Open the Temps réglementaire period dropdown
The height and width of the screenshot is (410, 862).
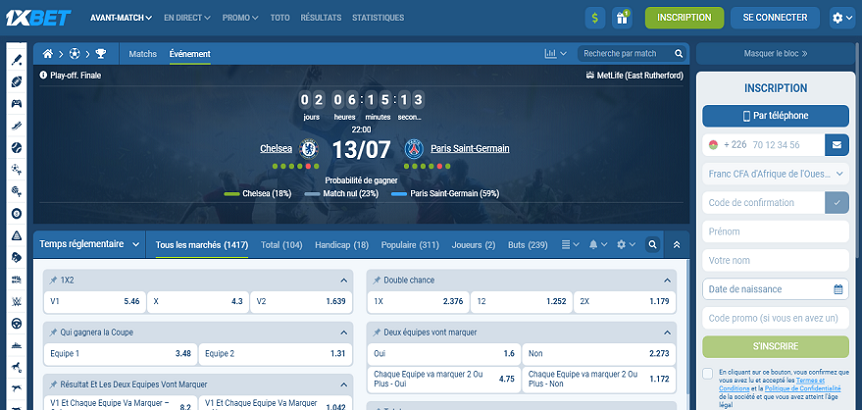90,245
